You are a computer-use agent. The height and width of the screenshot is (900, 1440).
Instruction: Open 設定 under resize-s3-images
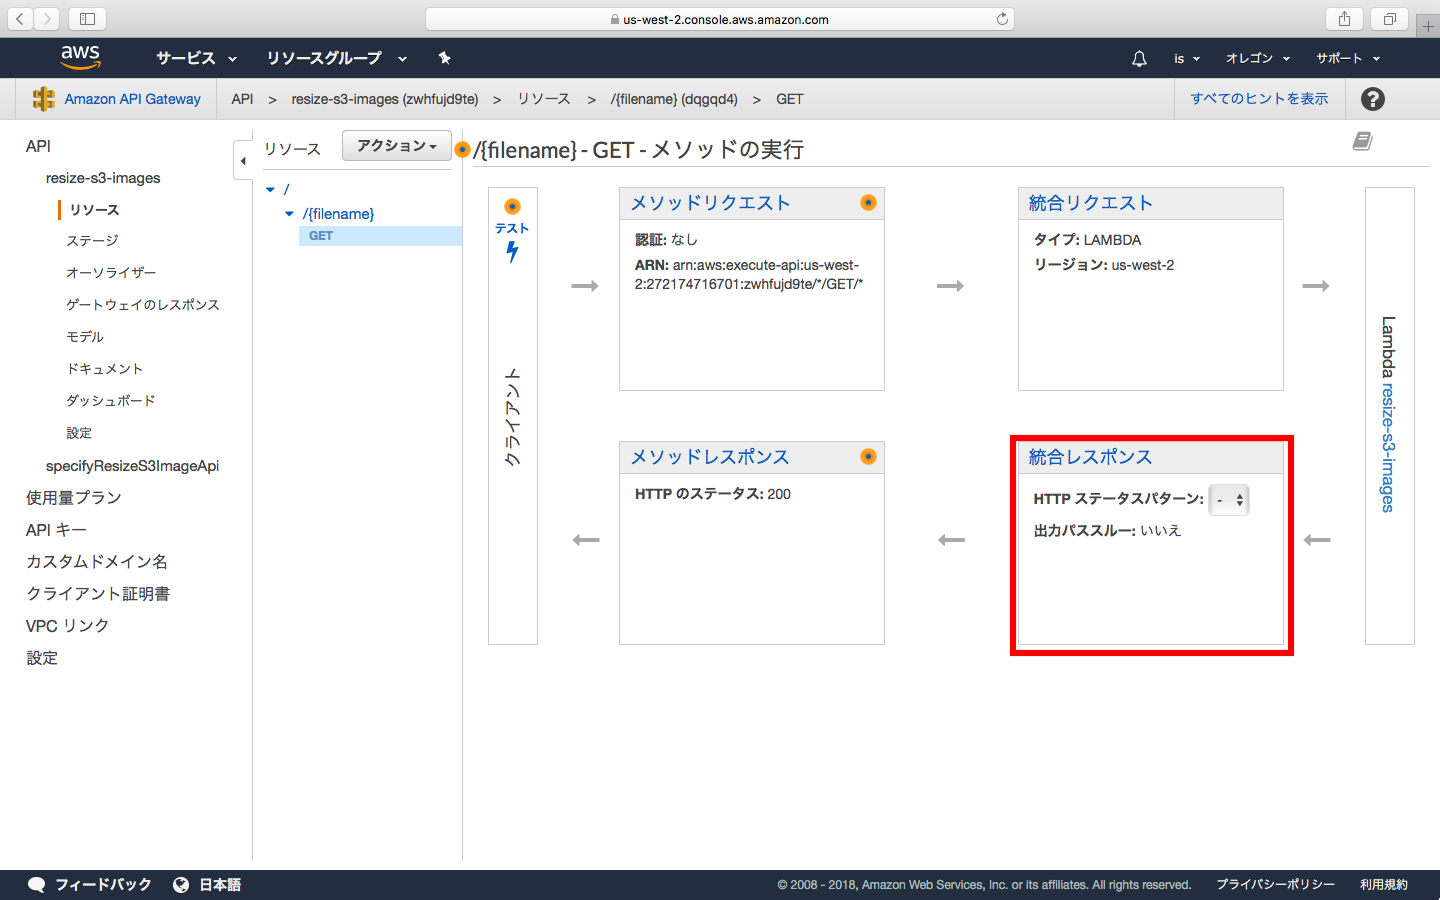(79, 433)
